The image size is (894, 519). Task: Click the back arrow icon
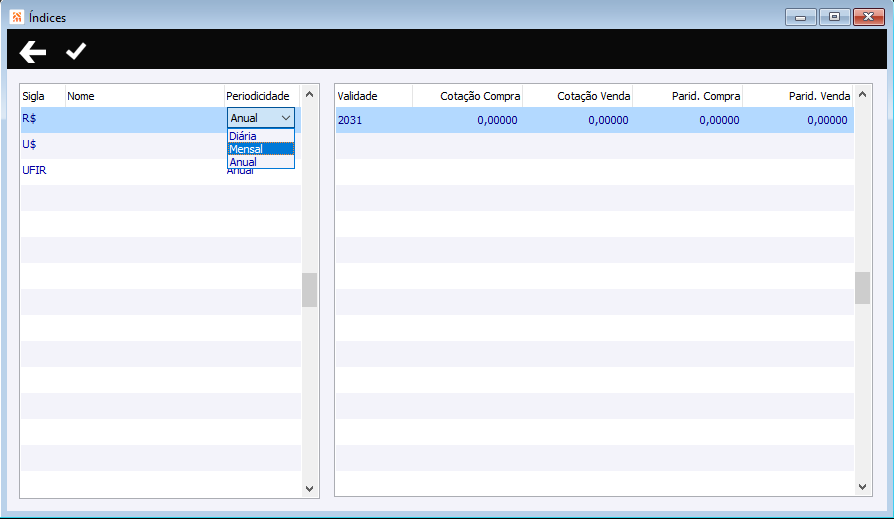(x=32, y=52)
